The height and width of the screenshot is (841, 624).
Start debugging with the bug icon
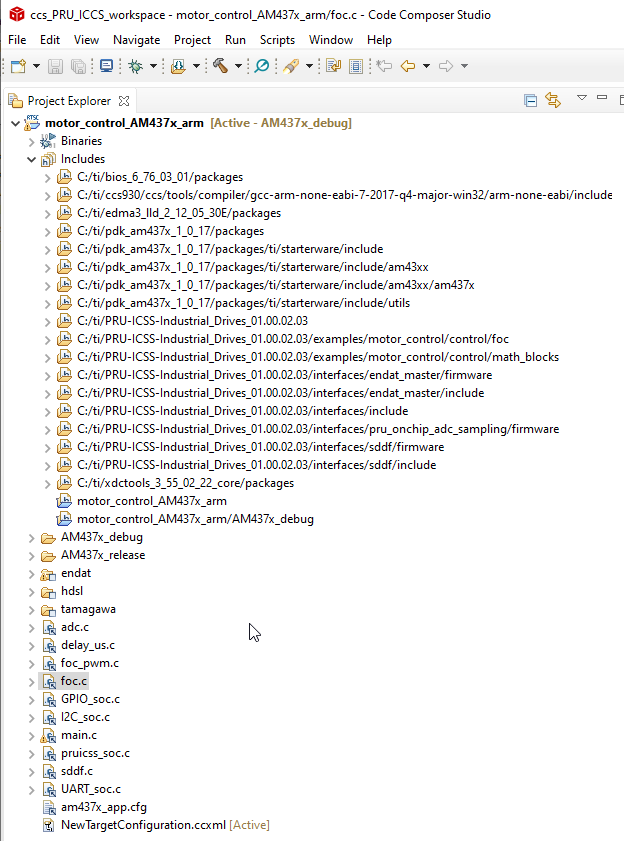136,66
